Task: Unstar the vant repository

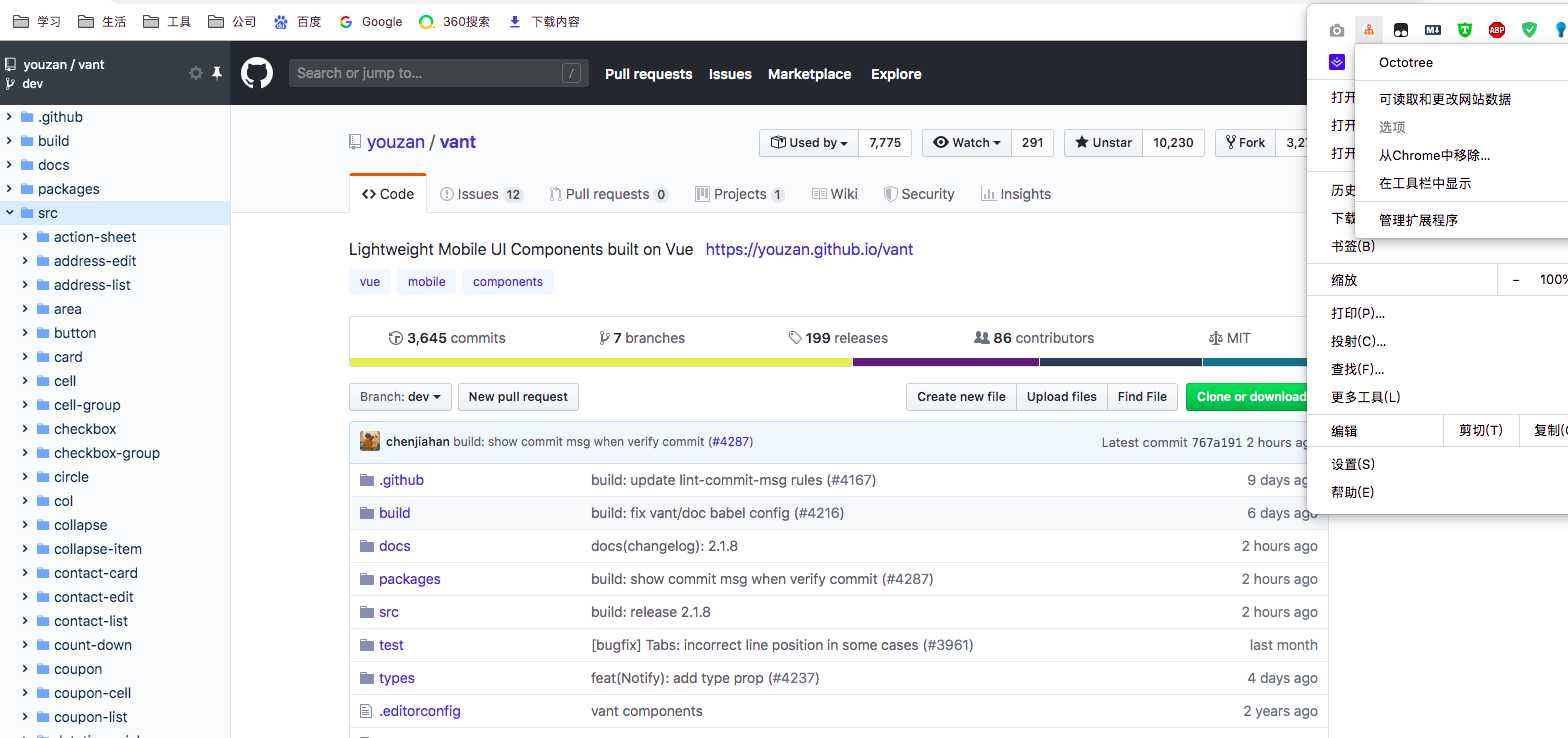Action: pos(1103,143)
